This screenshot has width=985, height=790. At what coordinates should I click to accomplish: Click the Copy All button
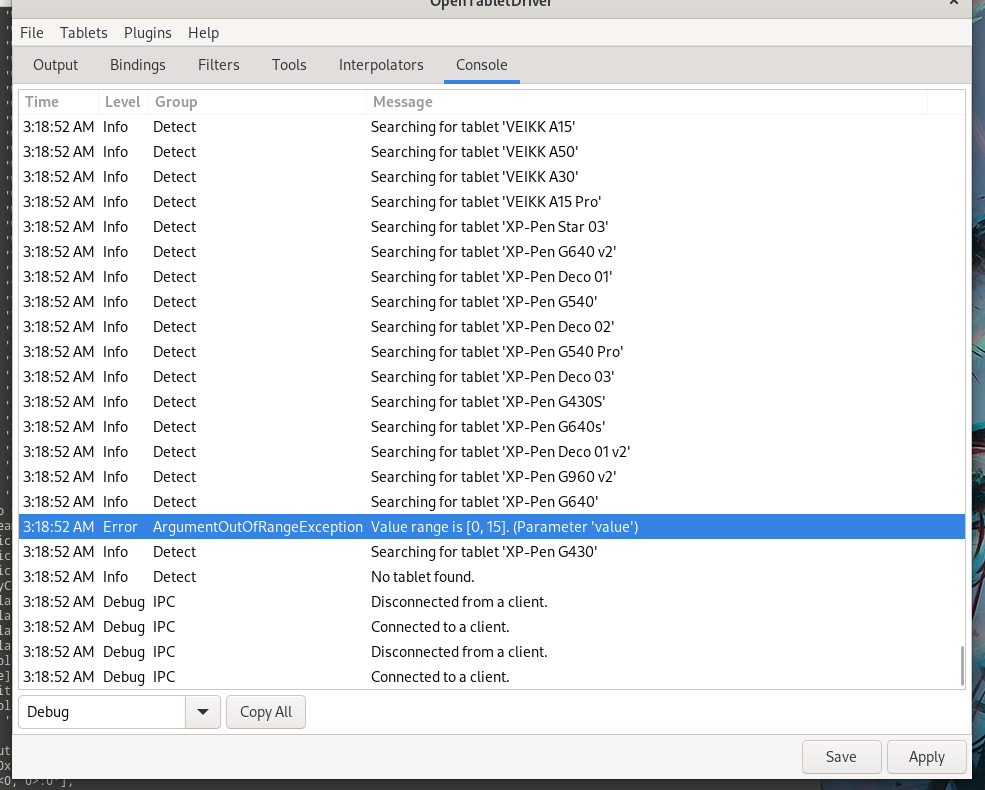(x=265, y=711)
